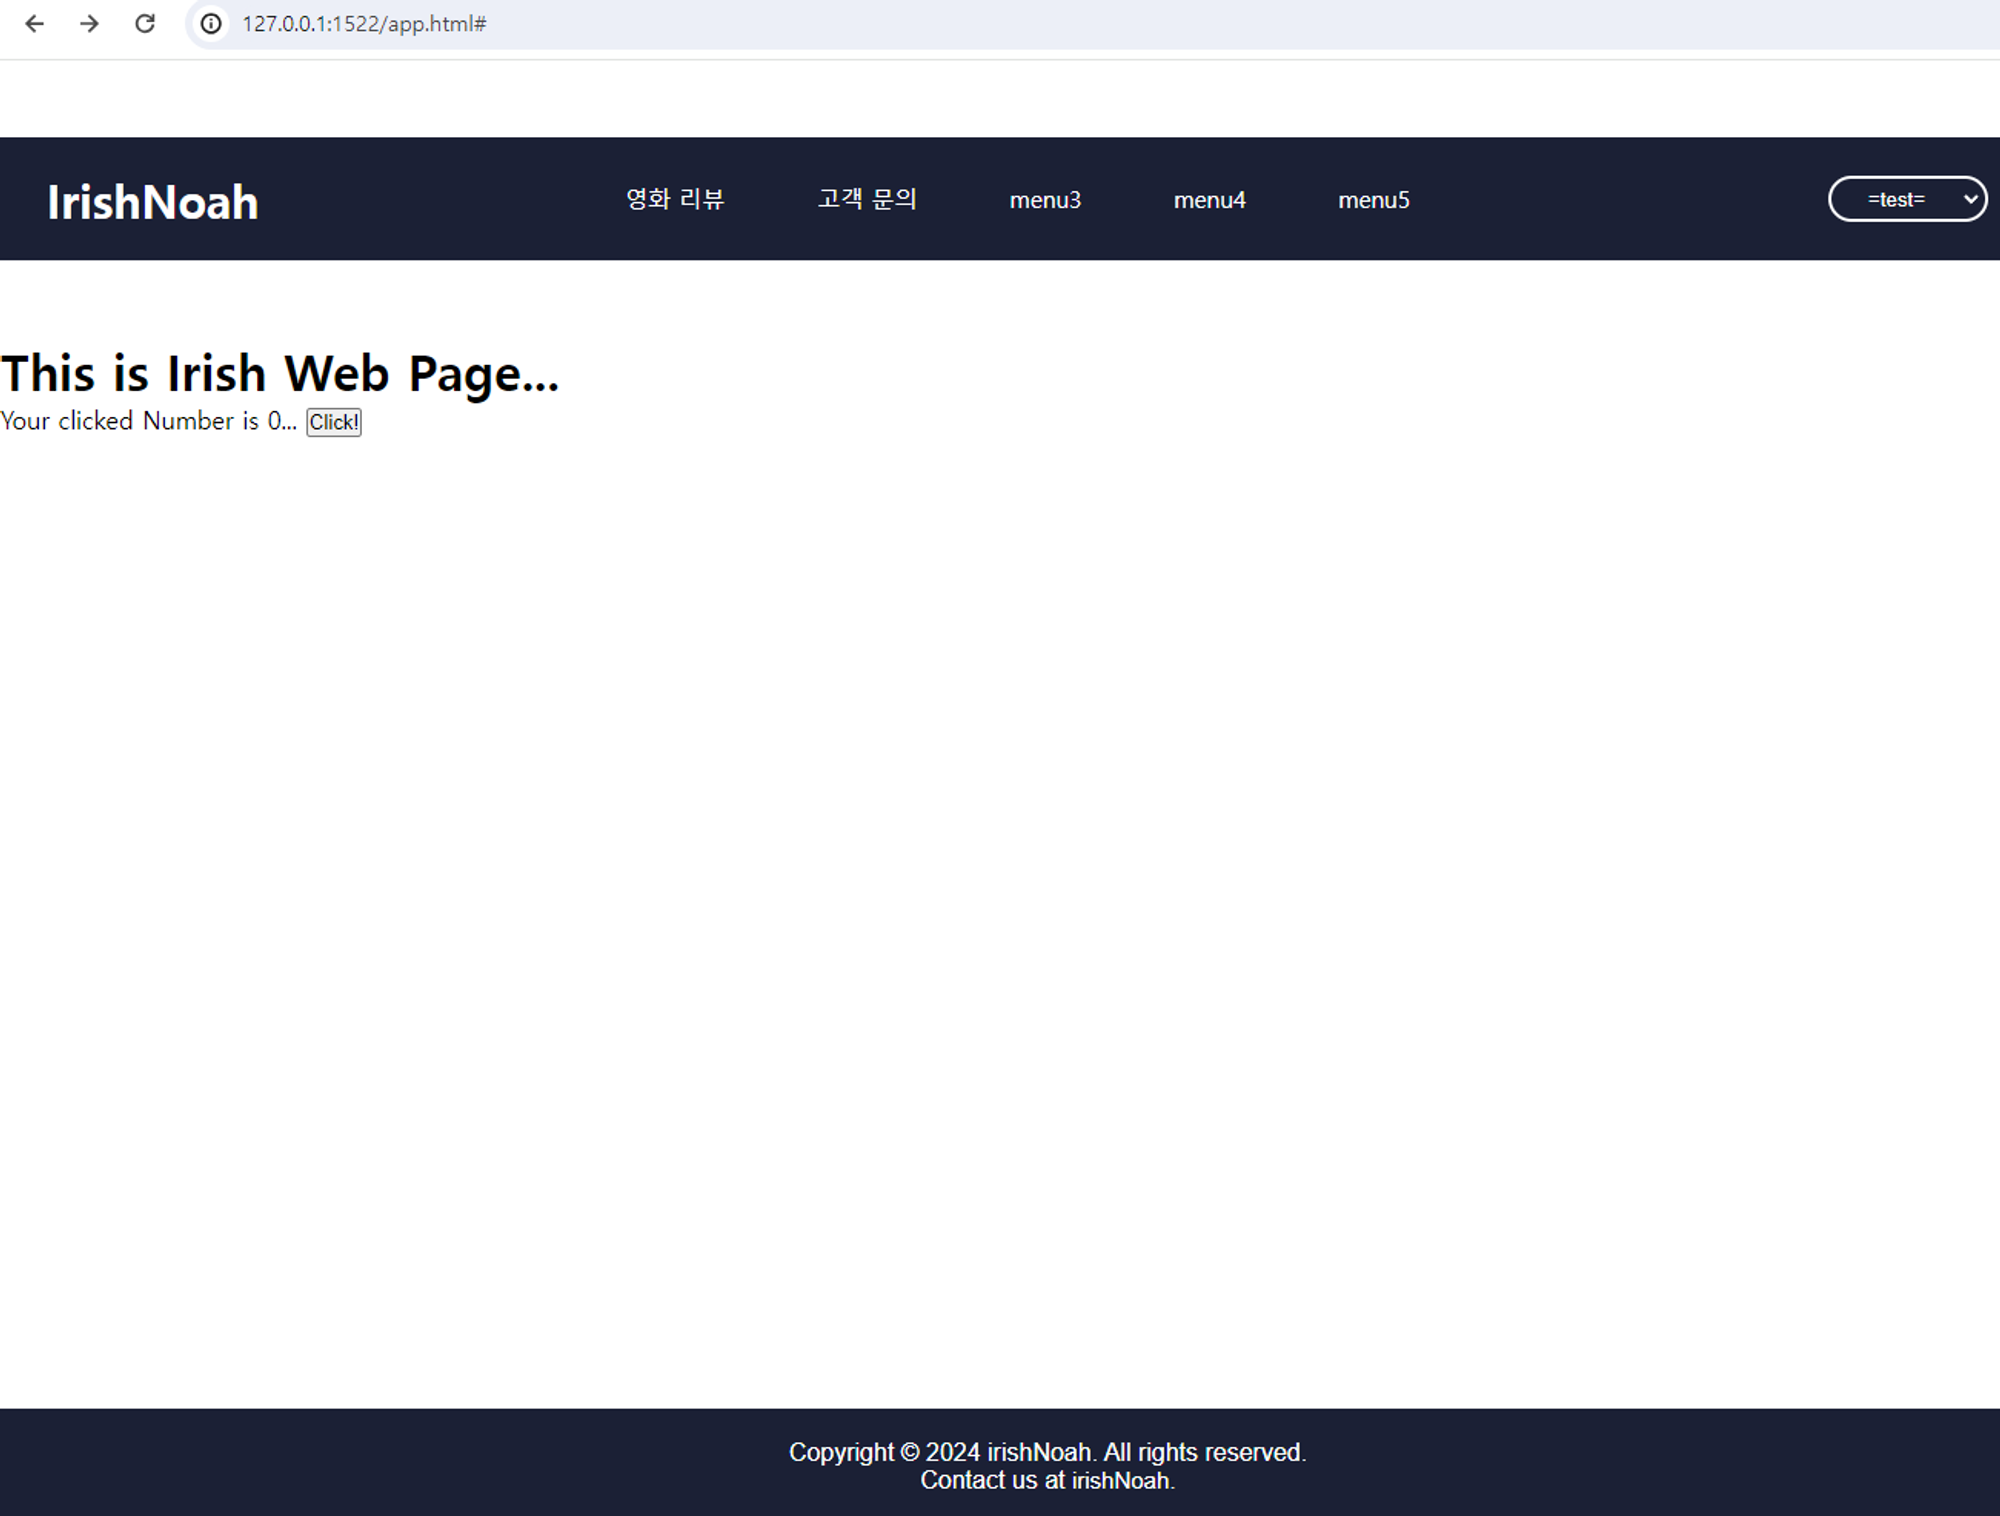Select menu5 in navigation bar
The image size is (2000, 1516).
click(x=1373, y=200)
